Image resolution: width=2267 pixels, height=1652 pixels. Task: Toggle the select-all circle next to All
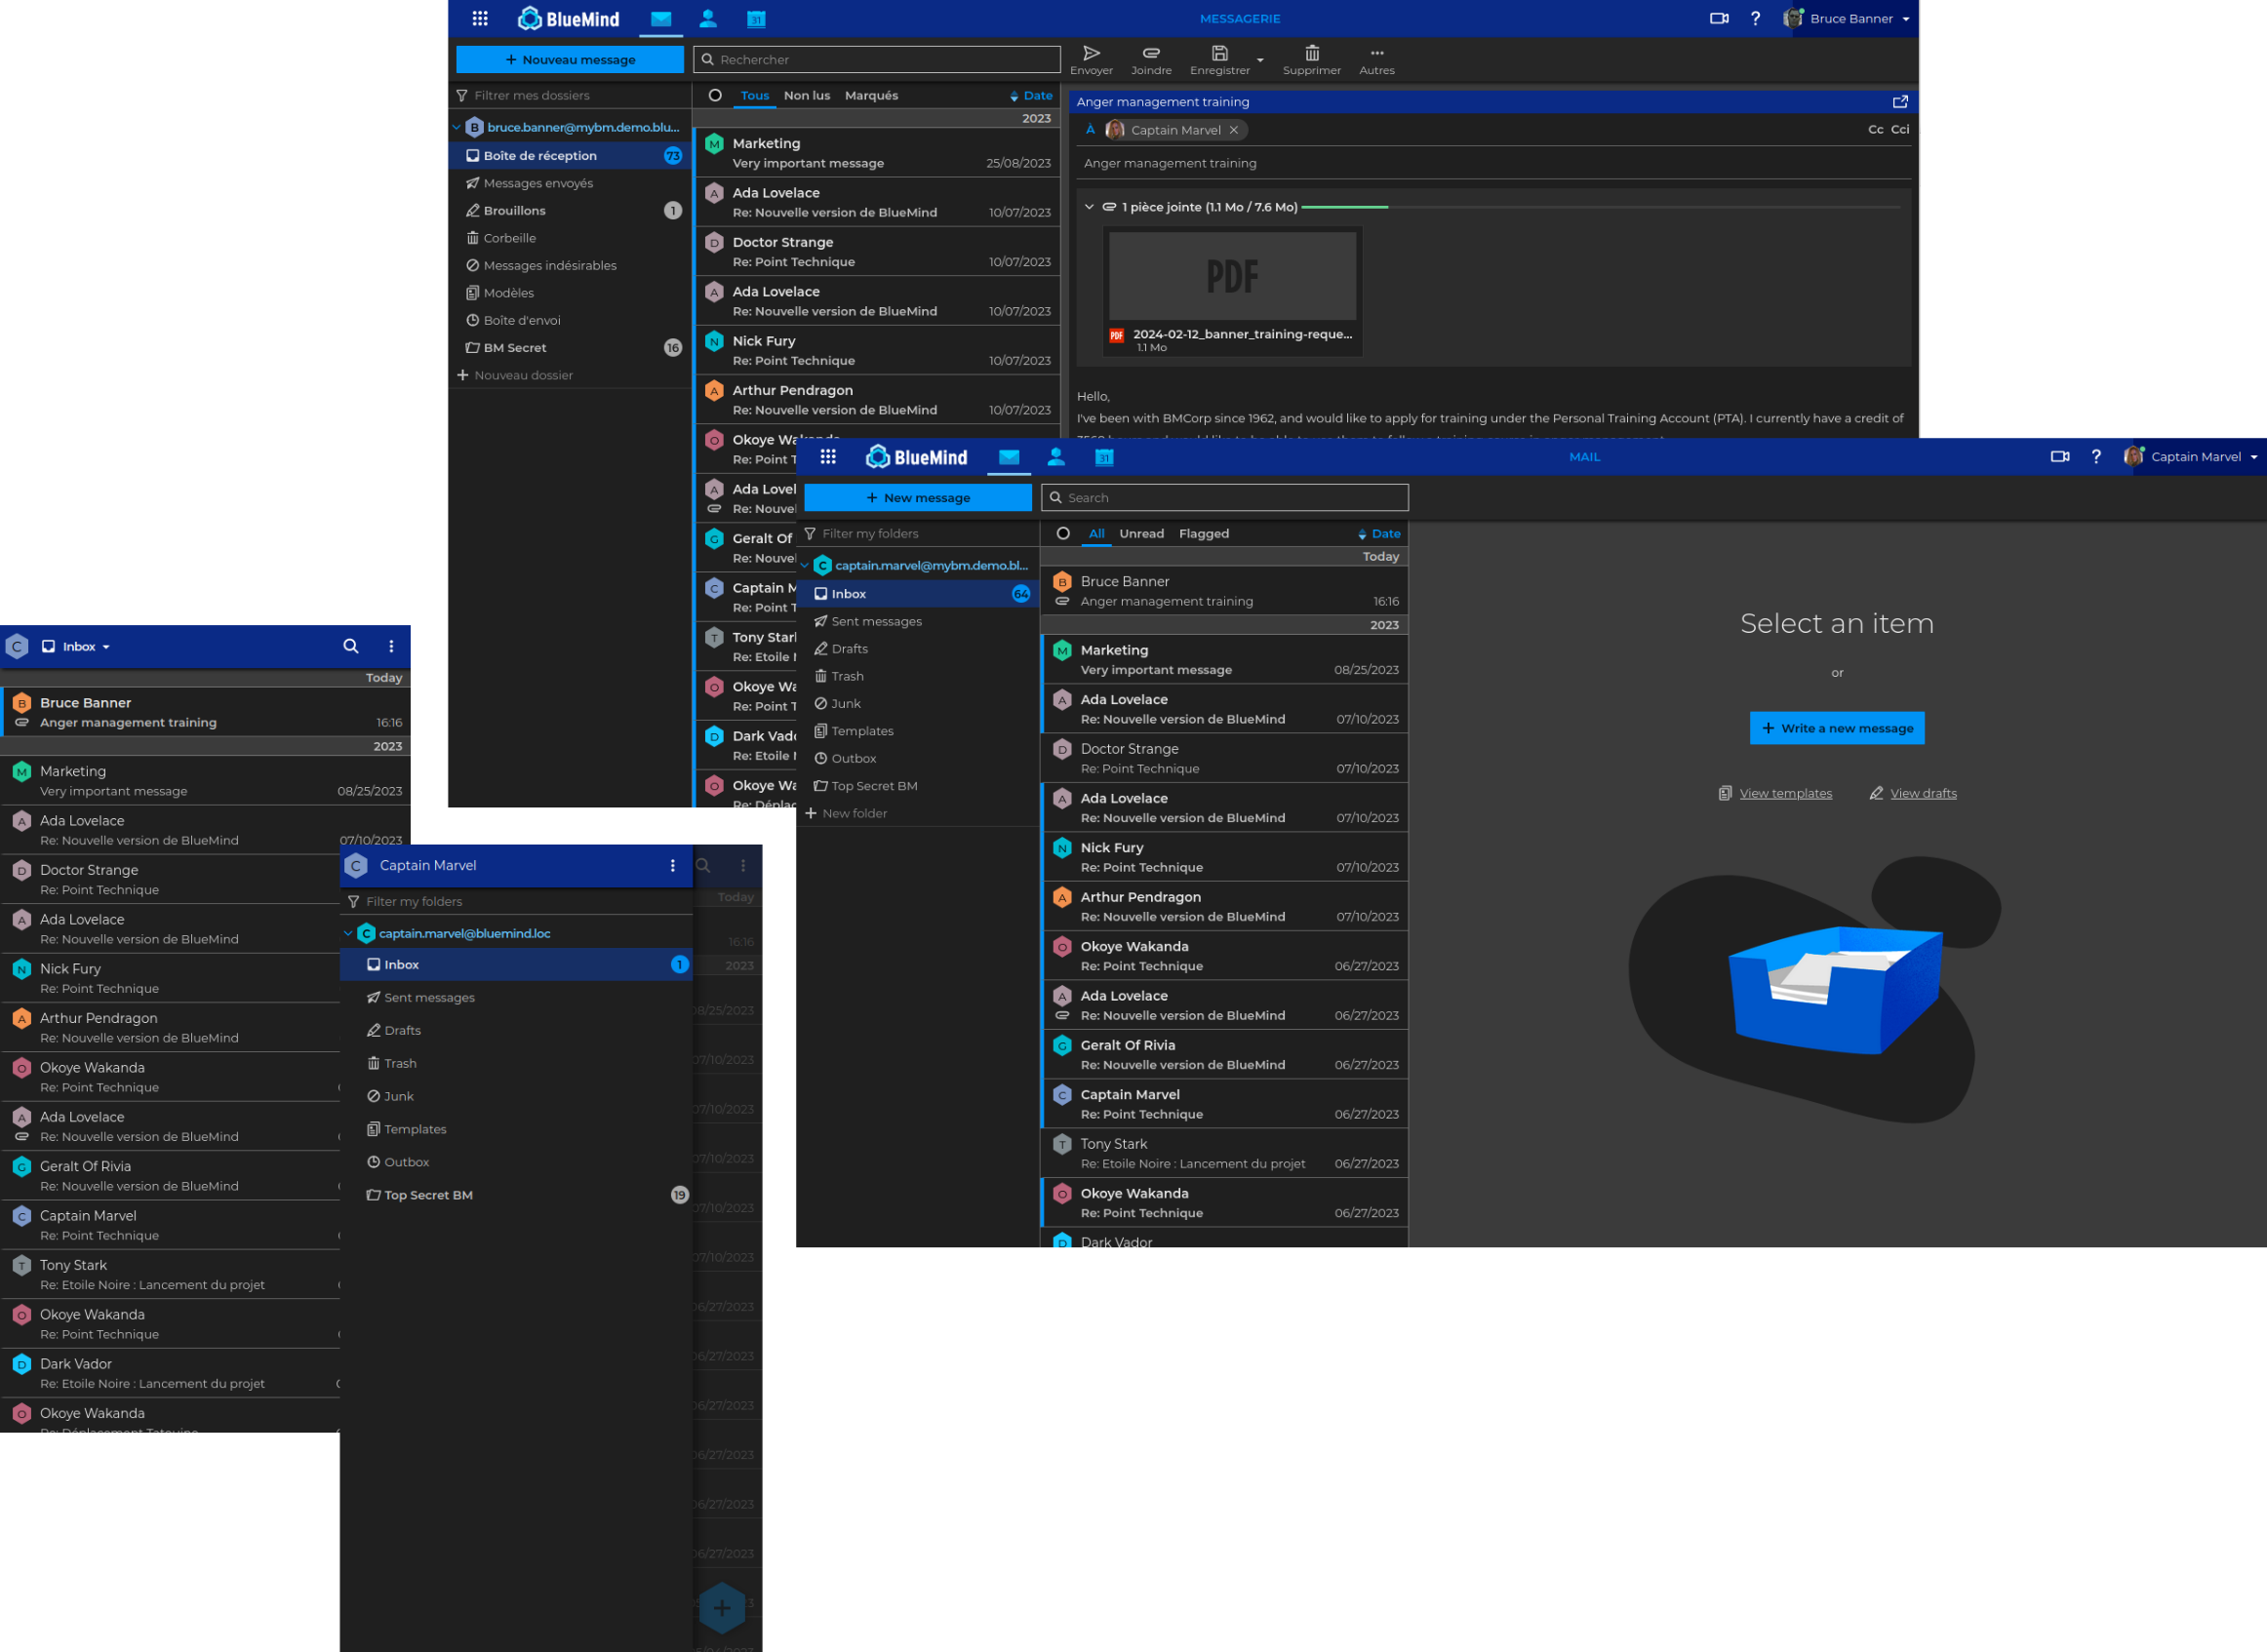[x=1063, y=534]
